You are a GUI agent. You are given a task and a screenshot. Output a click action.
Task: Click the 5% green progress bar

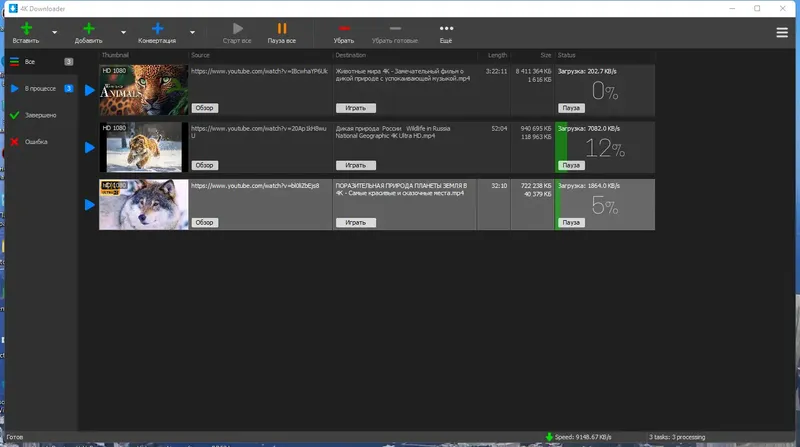coord(558,204)
